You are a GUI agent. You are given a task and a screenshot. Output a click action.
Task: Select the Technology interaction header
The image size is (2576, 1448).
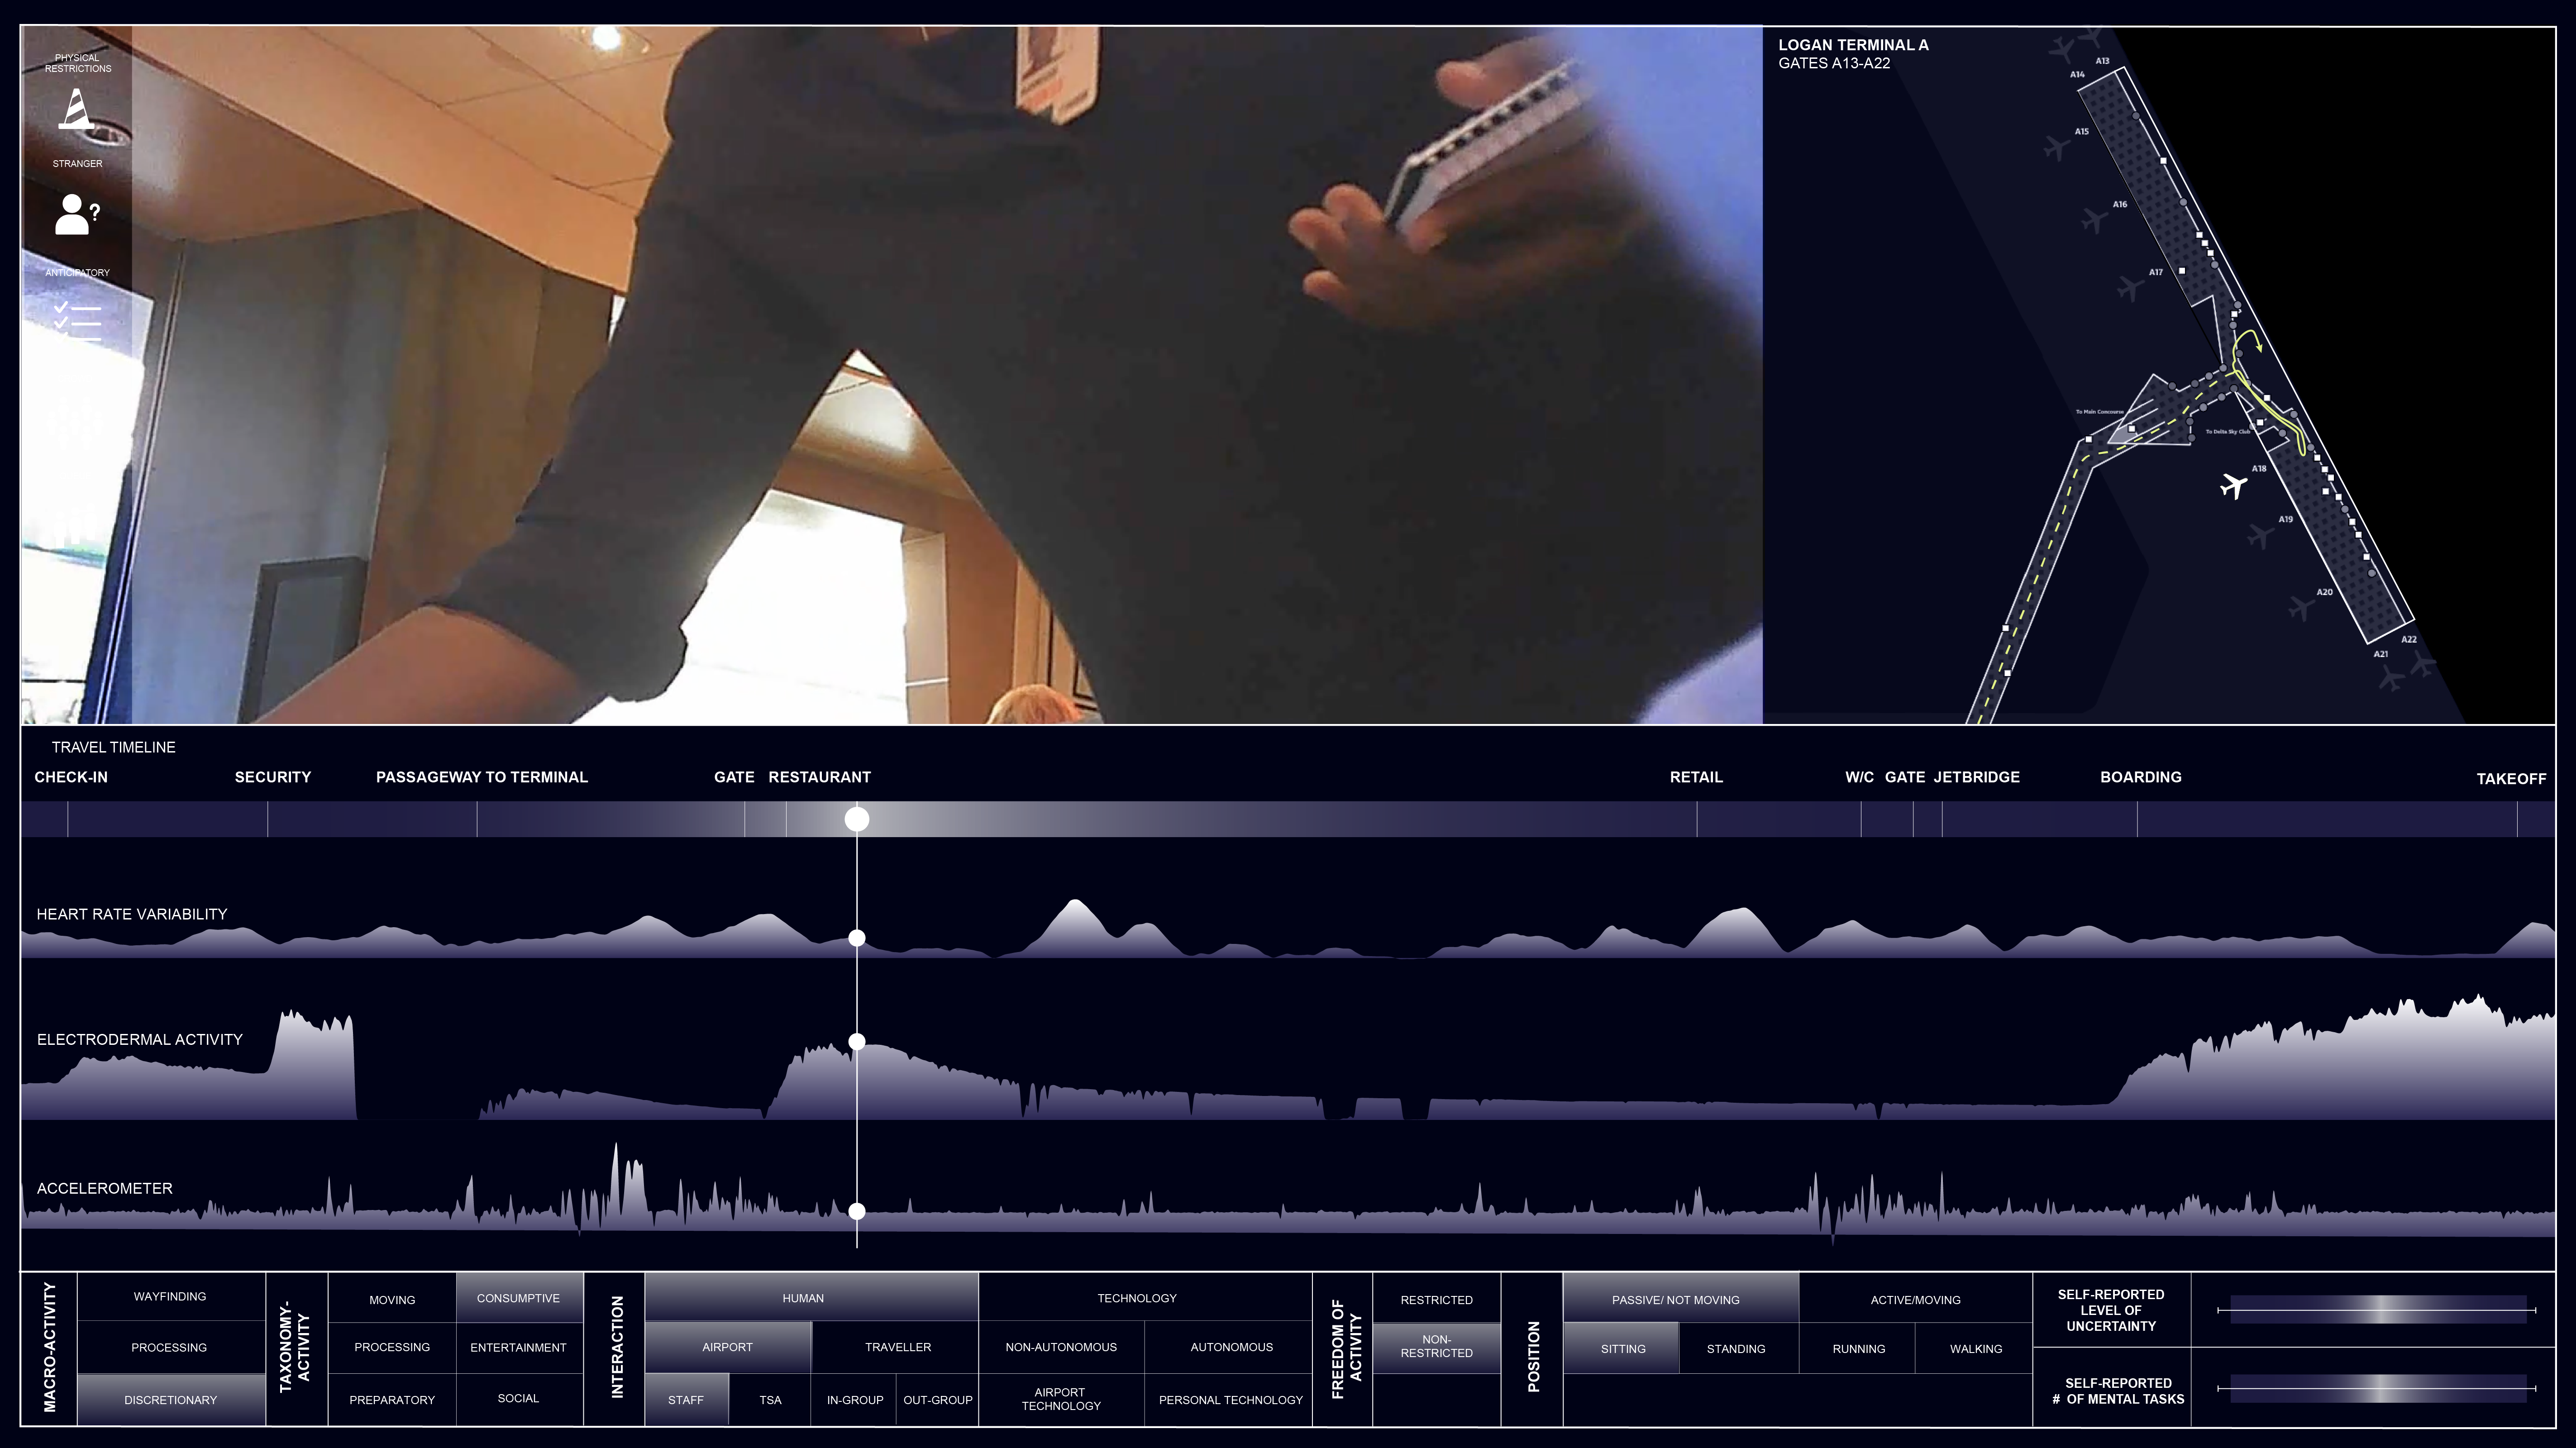(x=1136, y=1298)
